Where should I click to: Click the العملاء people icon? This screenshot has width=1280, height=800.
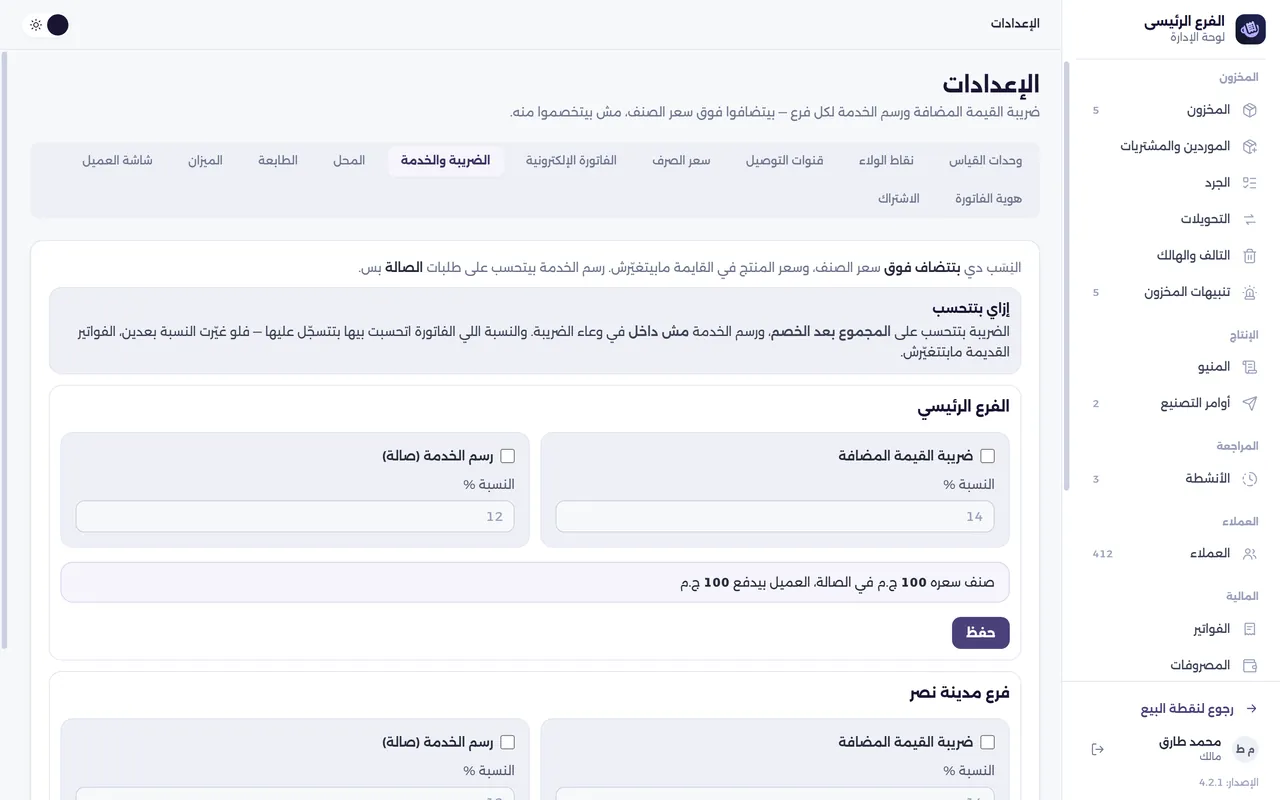1249,554
